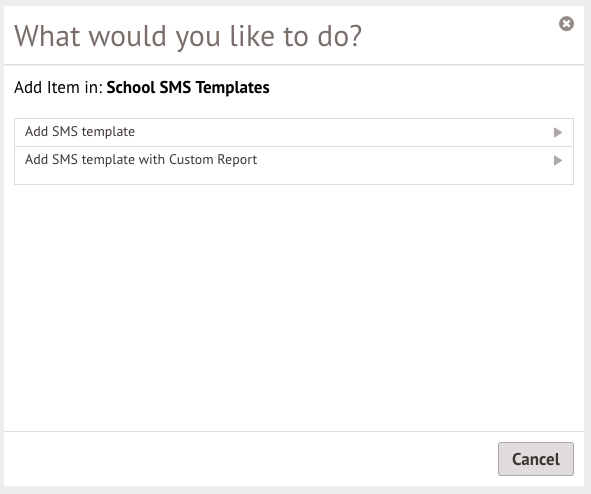
Task: Click the School SMS Templates label
Action: tap(188, 87)
